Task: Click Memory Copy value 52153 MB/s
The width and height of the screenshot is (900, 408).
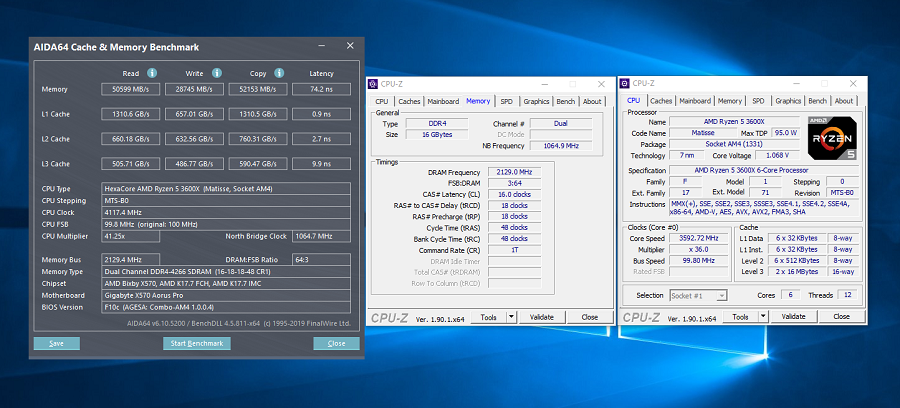Action: 258,90
